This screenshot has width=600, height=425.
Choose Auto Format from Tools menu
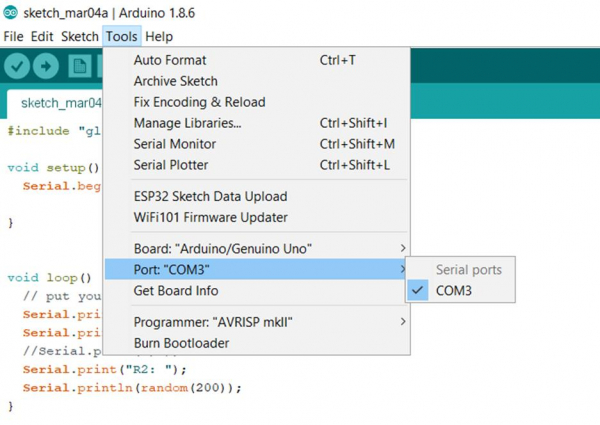pyautogui.click(x=170, y=60)
